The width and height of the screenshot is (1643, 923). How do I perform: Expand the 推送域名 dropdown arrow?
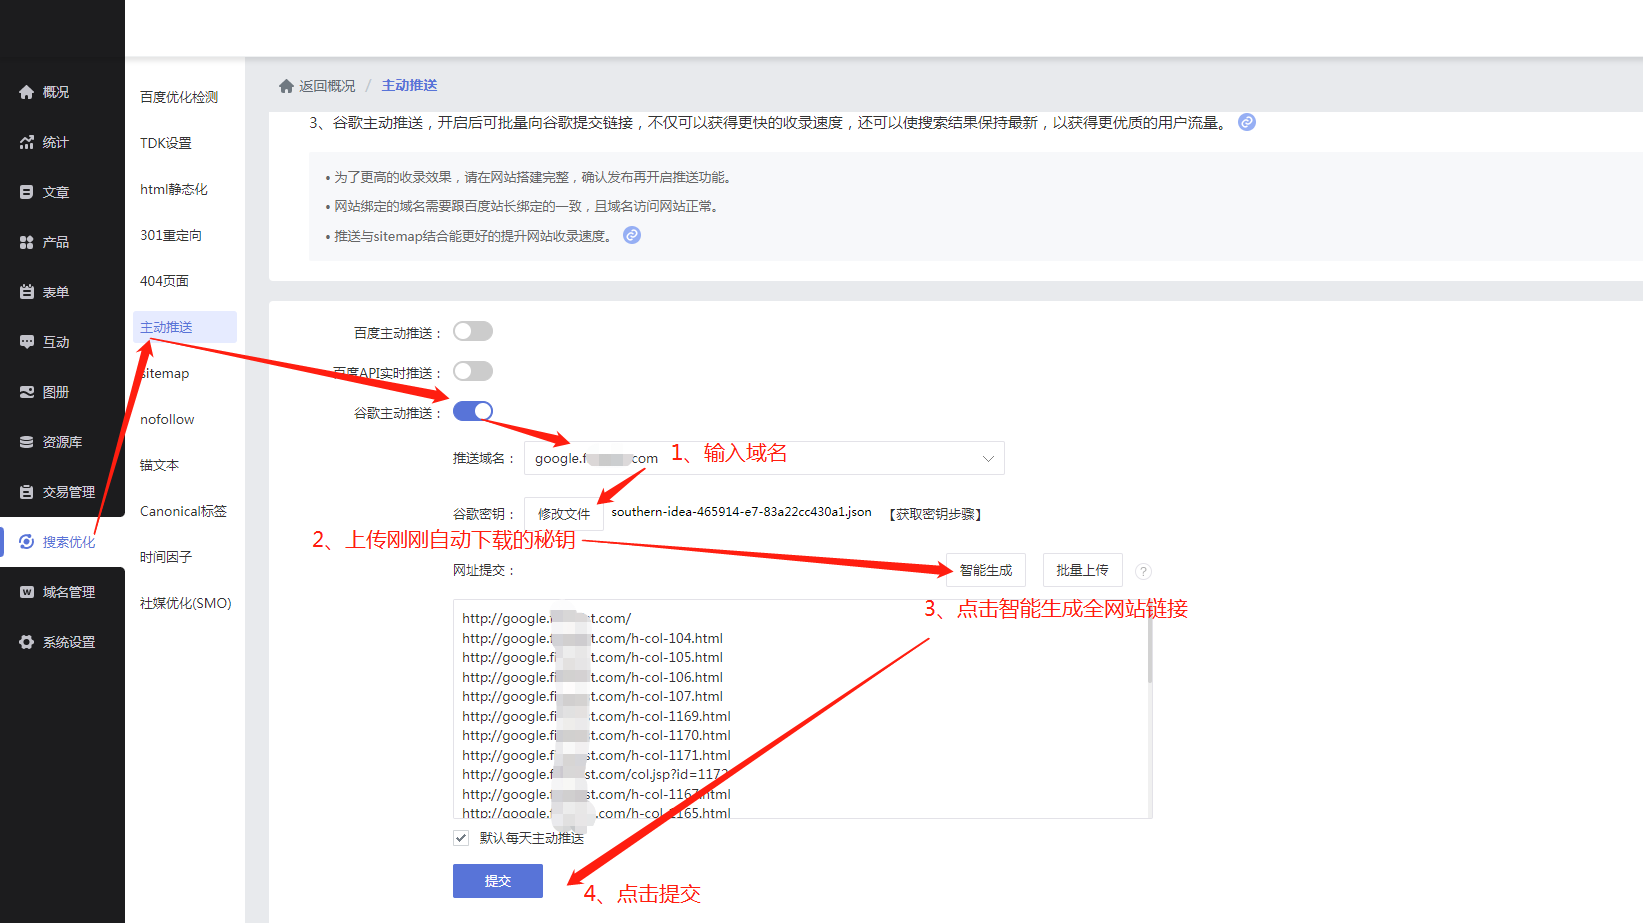[x=988, y=459]
